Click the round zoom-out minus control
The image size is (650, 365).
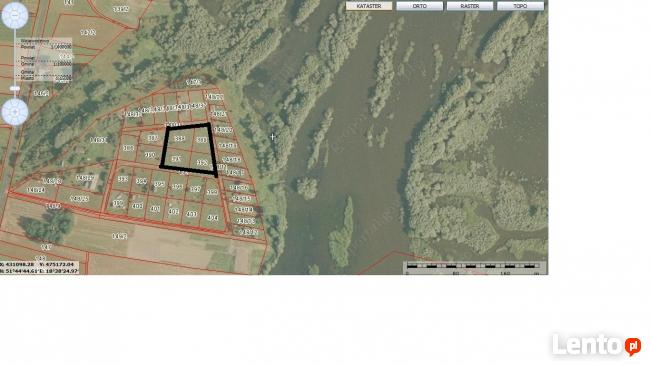(15, 15)
